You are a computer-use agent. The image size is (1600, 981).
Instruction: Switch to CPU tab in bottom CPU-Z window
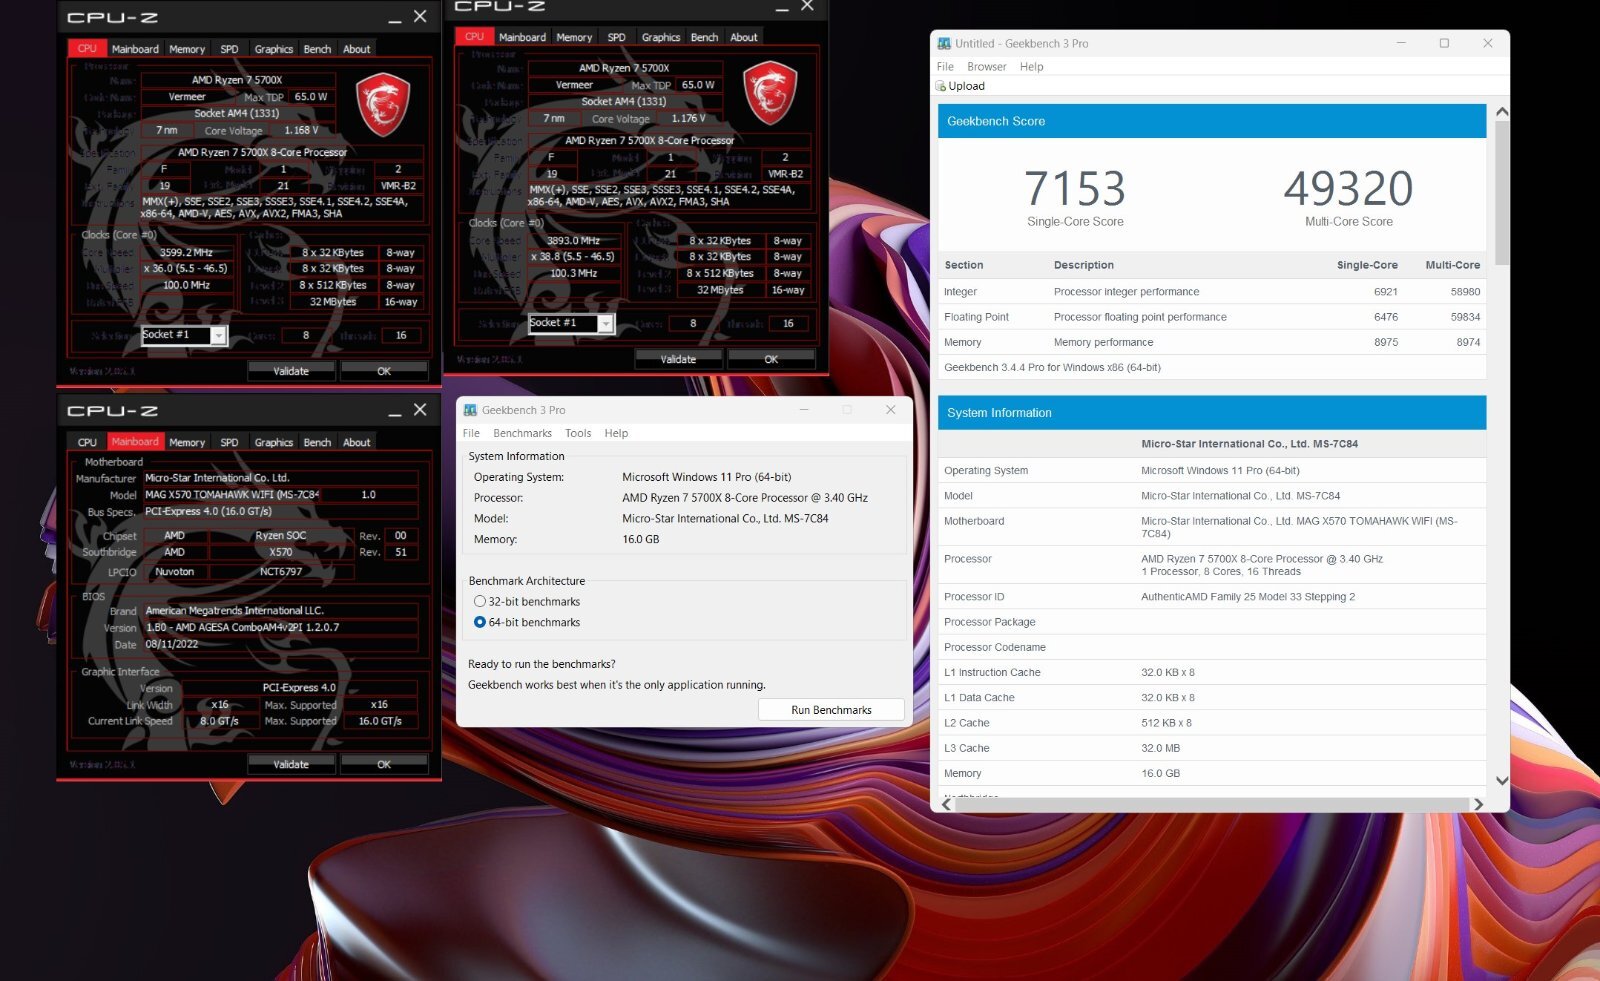point(88,442)
